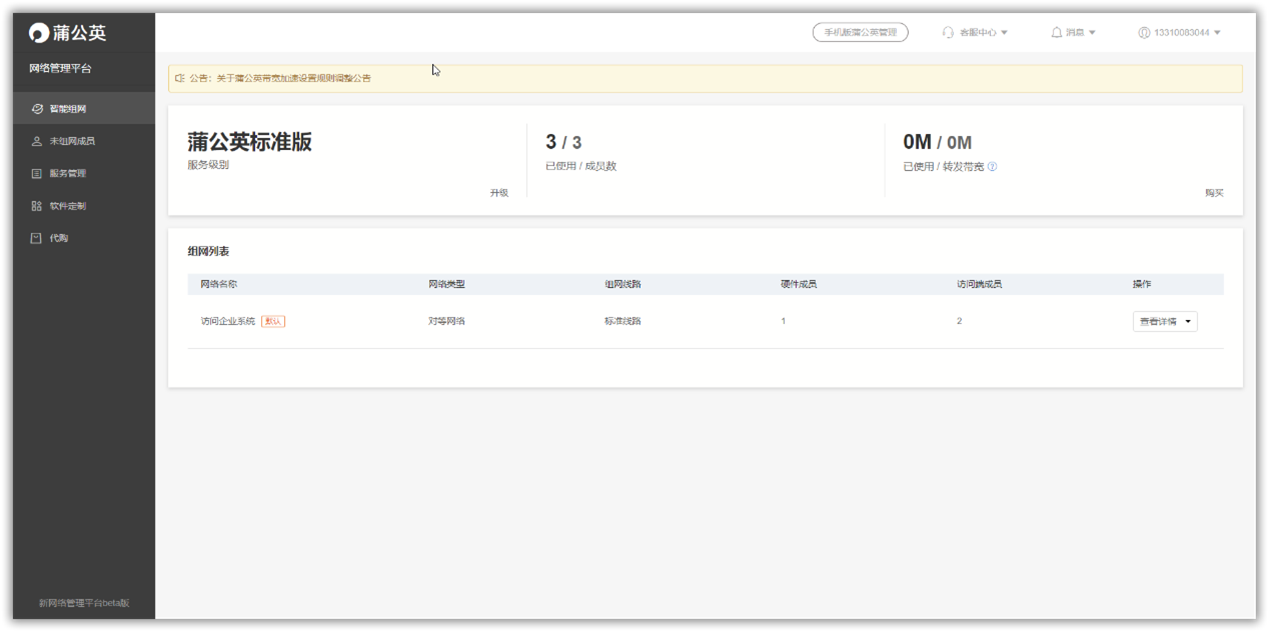This screenshot has width=1269, height=632.
Task: Click the 组网列表 section heading
Action: [209, 251]
